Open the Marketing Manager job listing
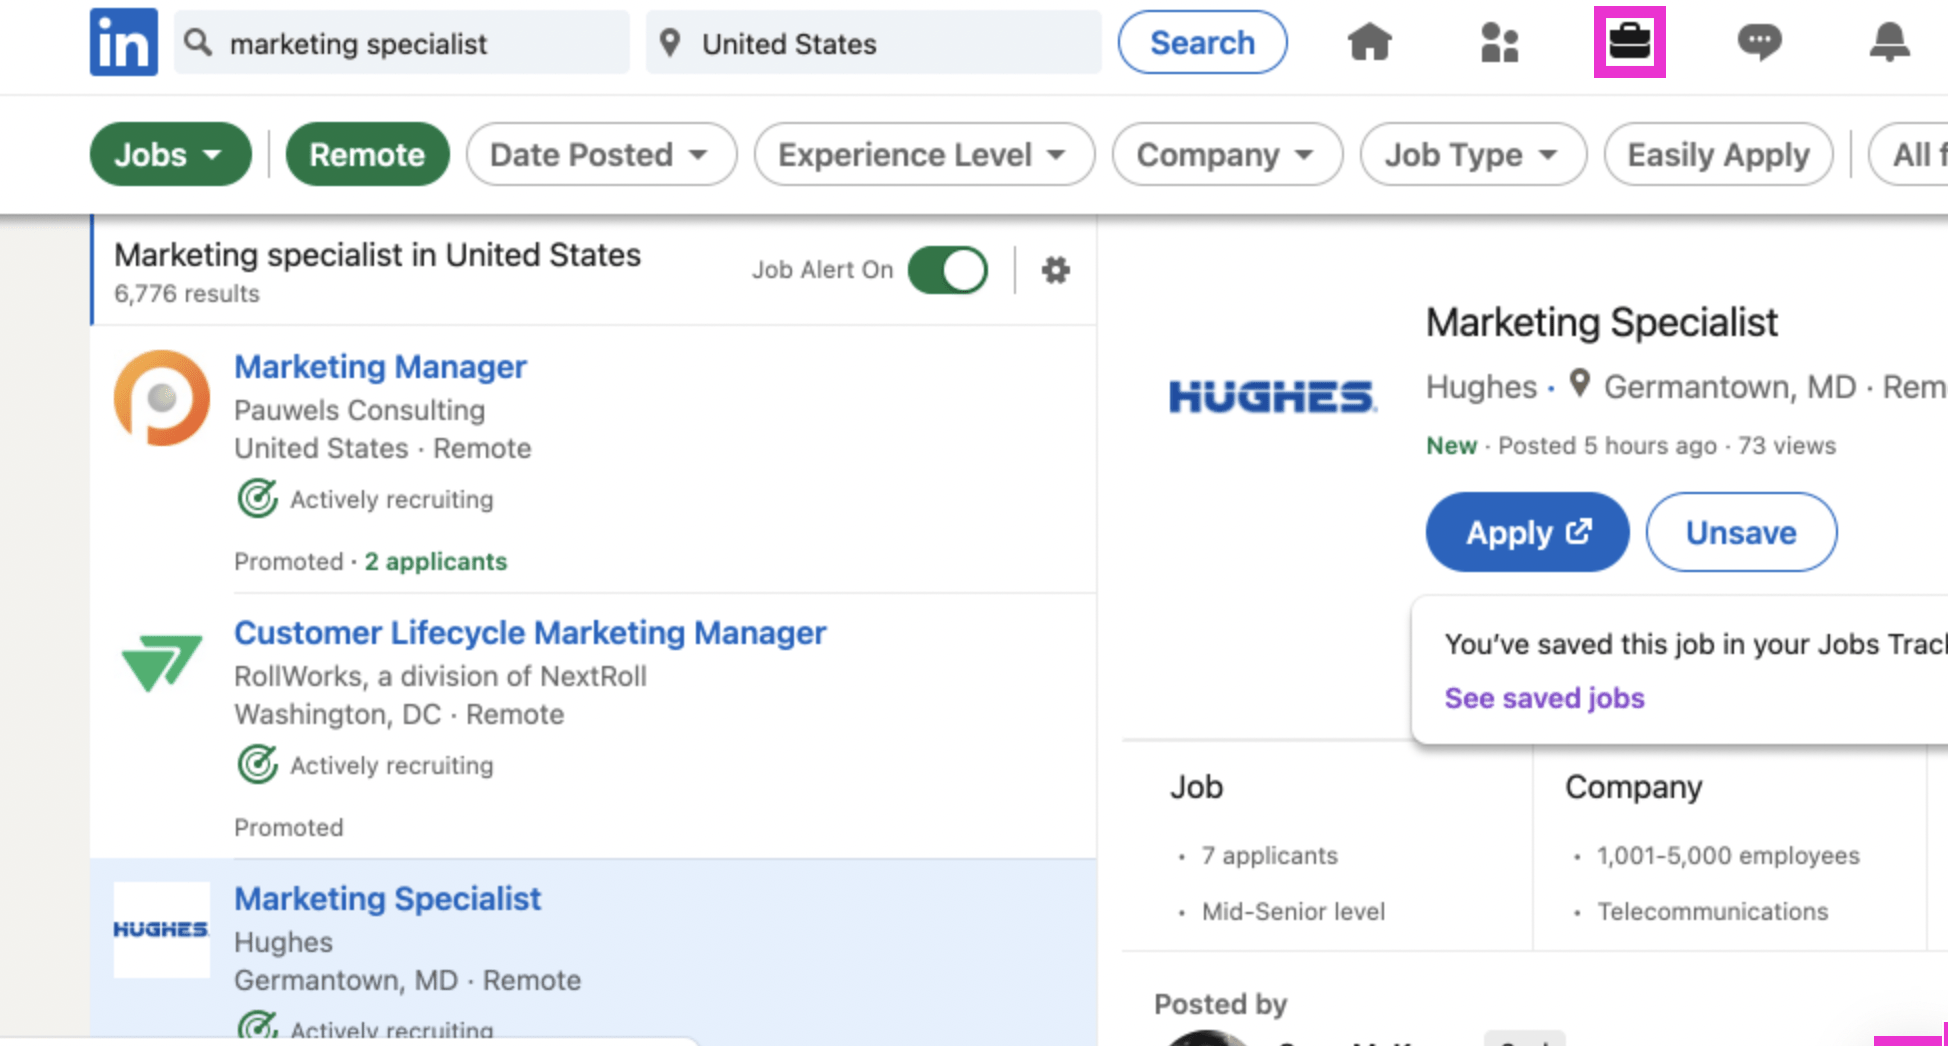 tap(380, 366)
